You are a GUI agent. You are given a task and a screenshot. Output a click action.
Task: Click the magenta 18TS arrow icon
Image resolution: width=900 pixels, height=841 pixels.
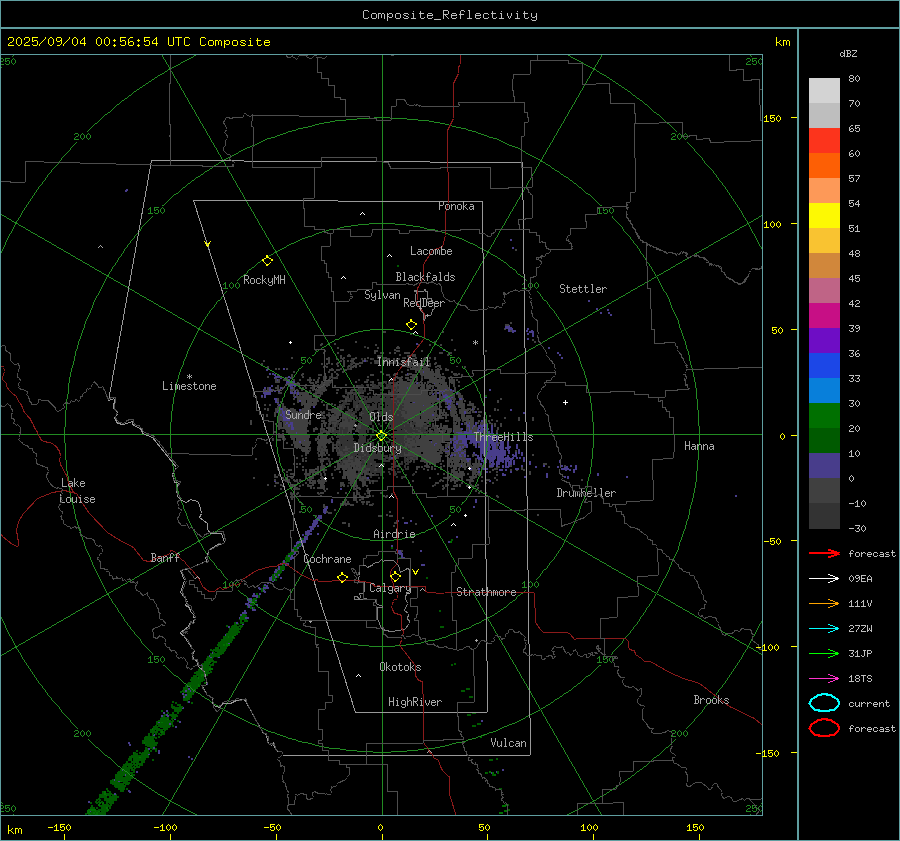pyautogui.click(x=824, y=679)
